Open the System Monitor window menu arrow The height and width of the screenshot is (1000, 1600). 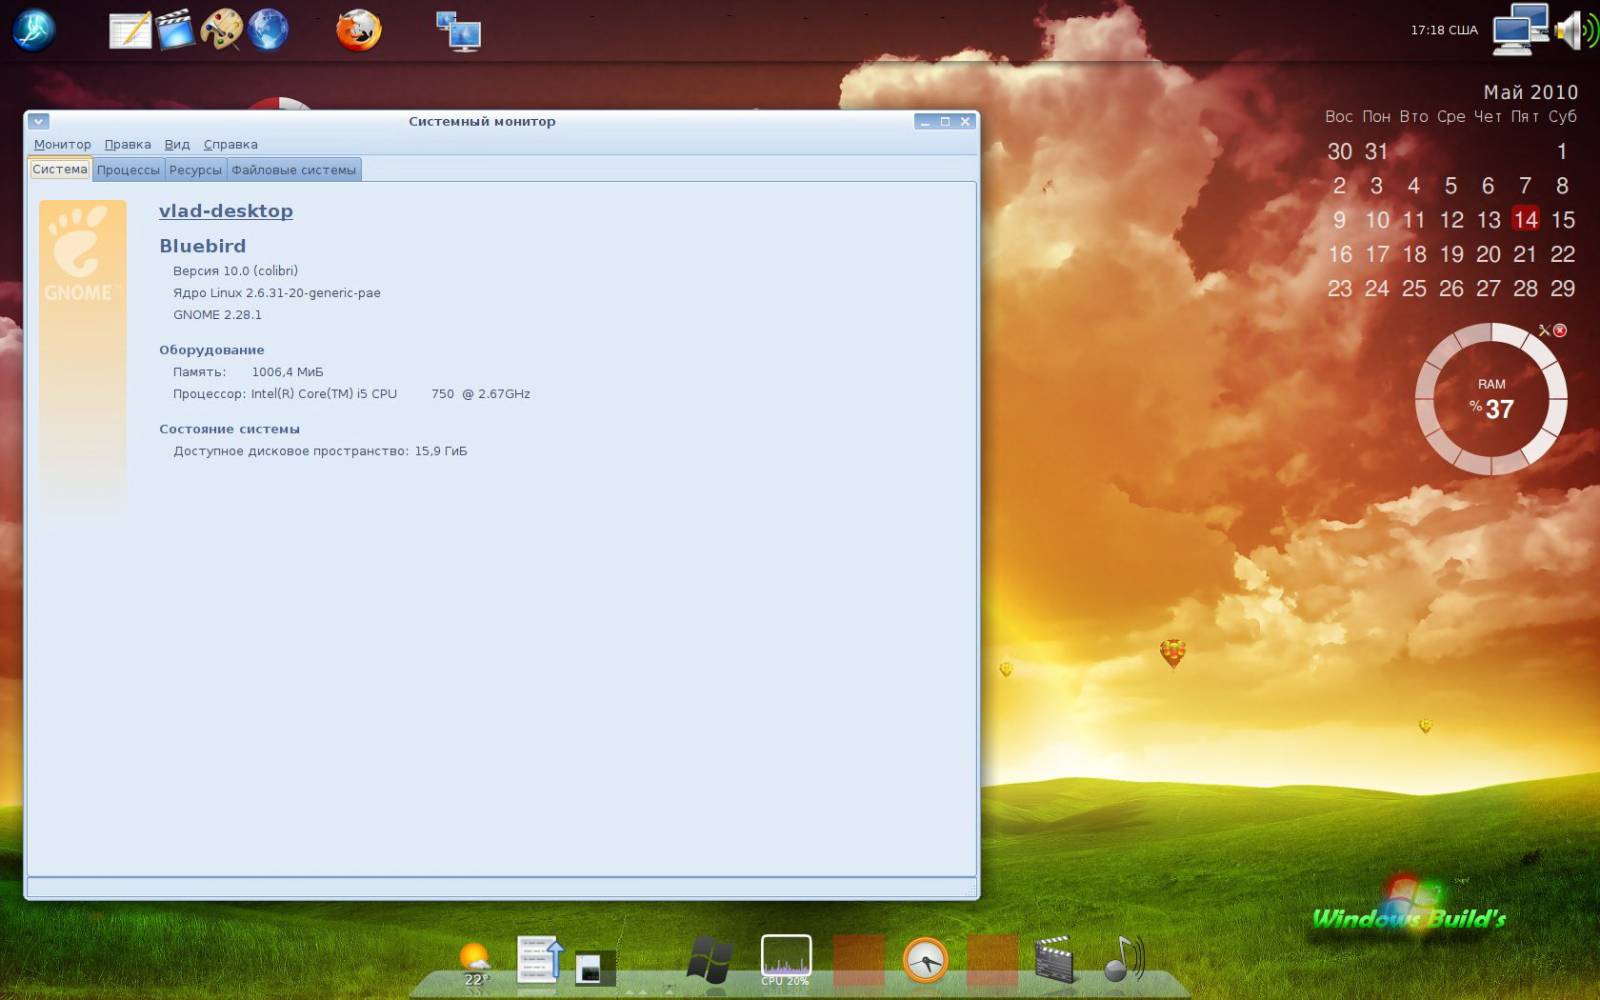click(x=38, y=121)
